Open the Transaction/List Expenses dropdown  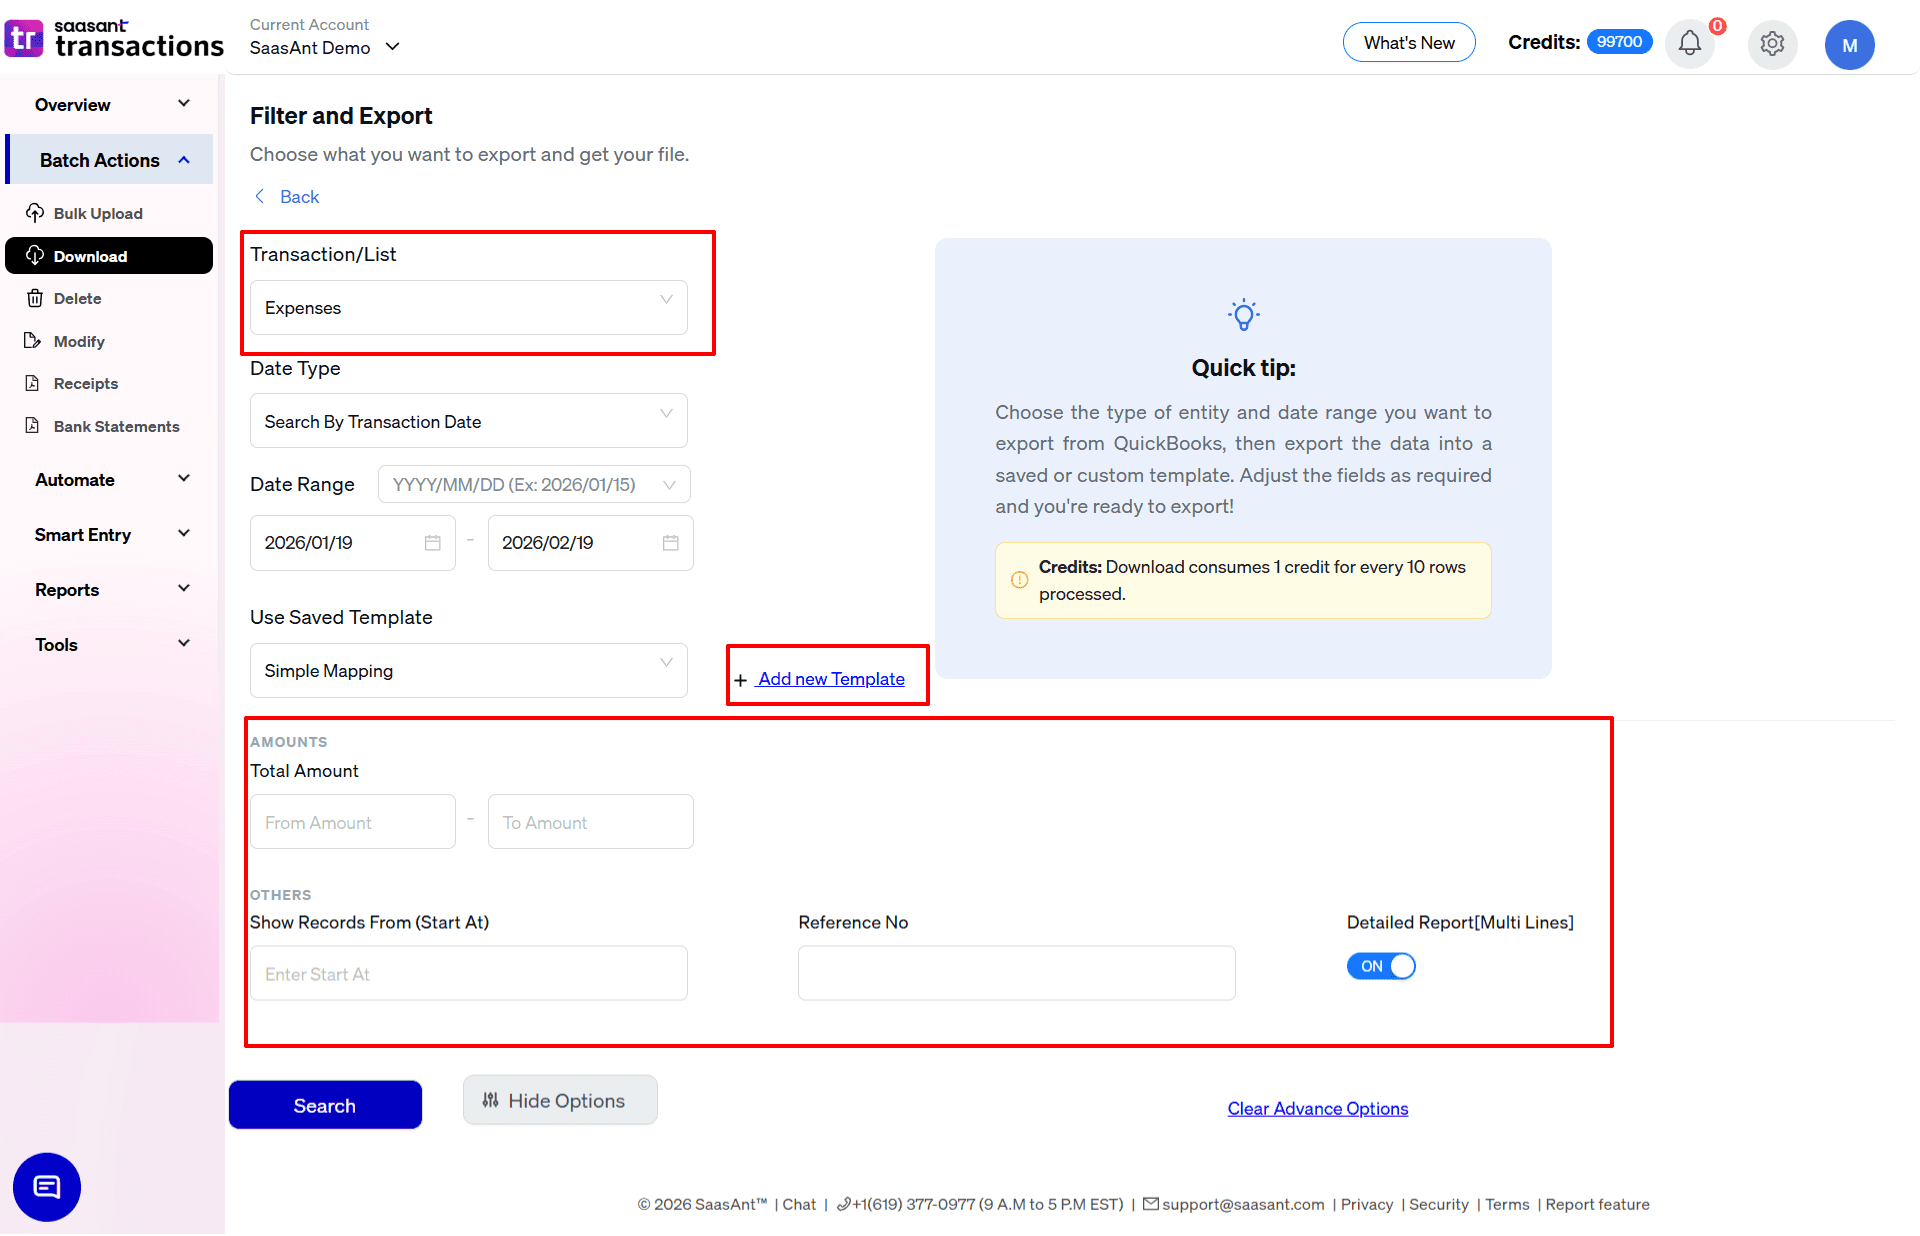click(468, 308)
